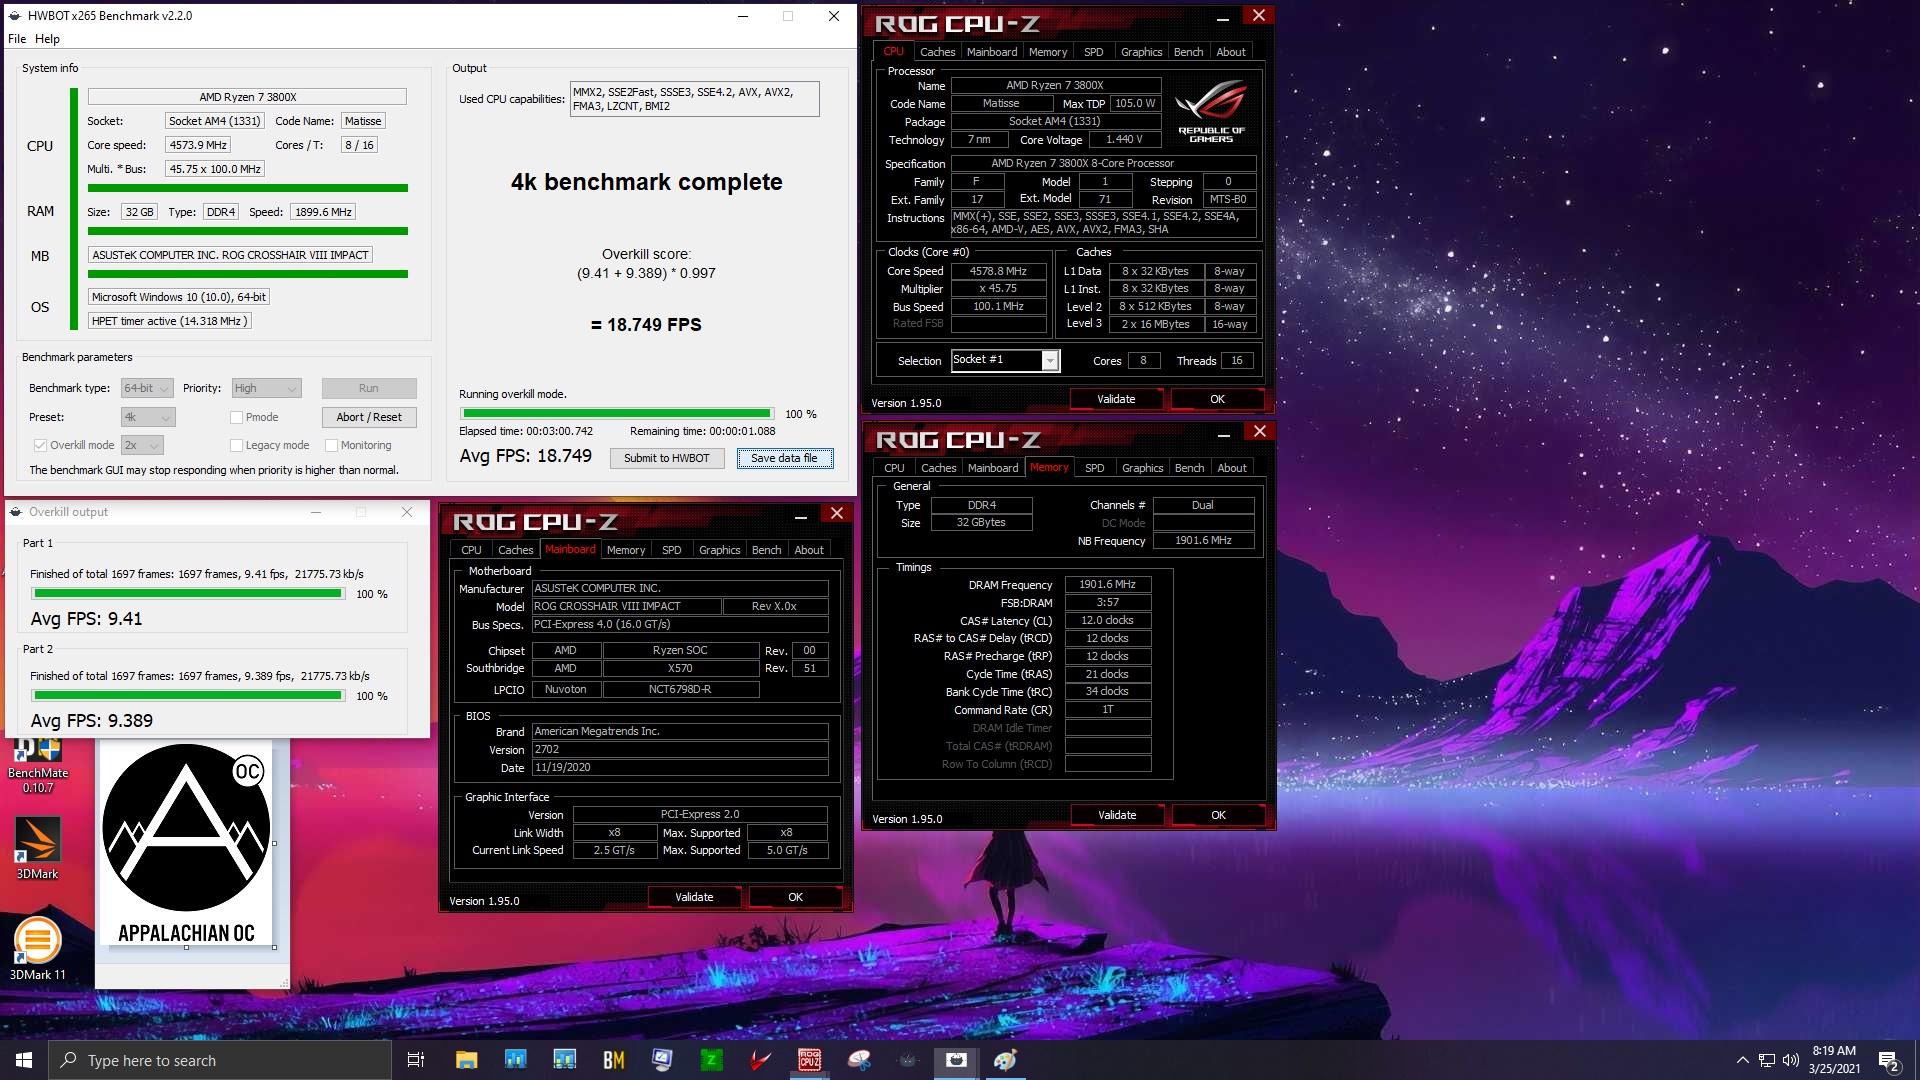The width and height of the screenshot is (1920, 1080).
Task: Switch to ROG CPU-Z on the taskbar
Action: click(809, 1060)
